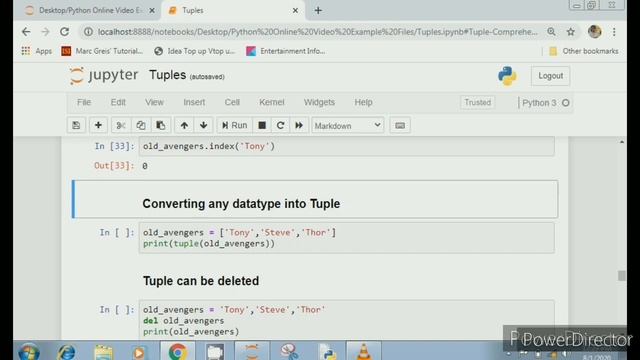Viewport: 640px width, 360px height.
Task: Click the Python 3 kernel status circle
Action: click(x=565, y=103)
